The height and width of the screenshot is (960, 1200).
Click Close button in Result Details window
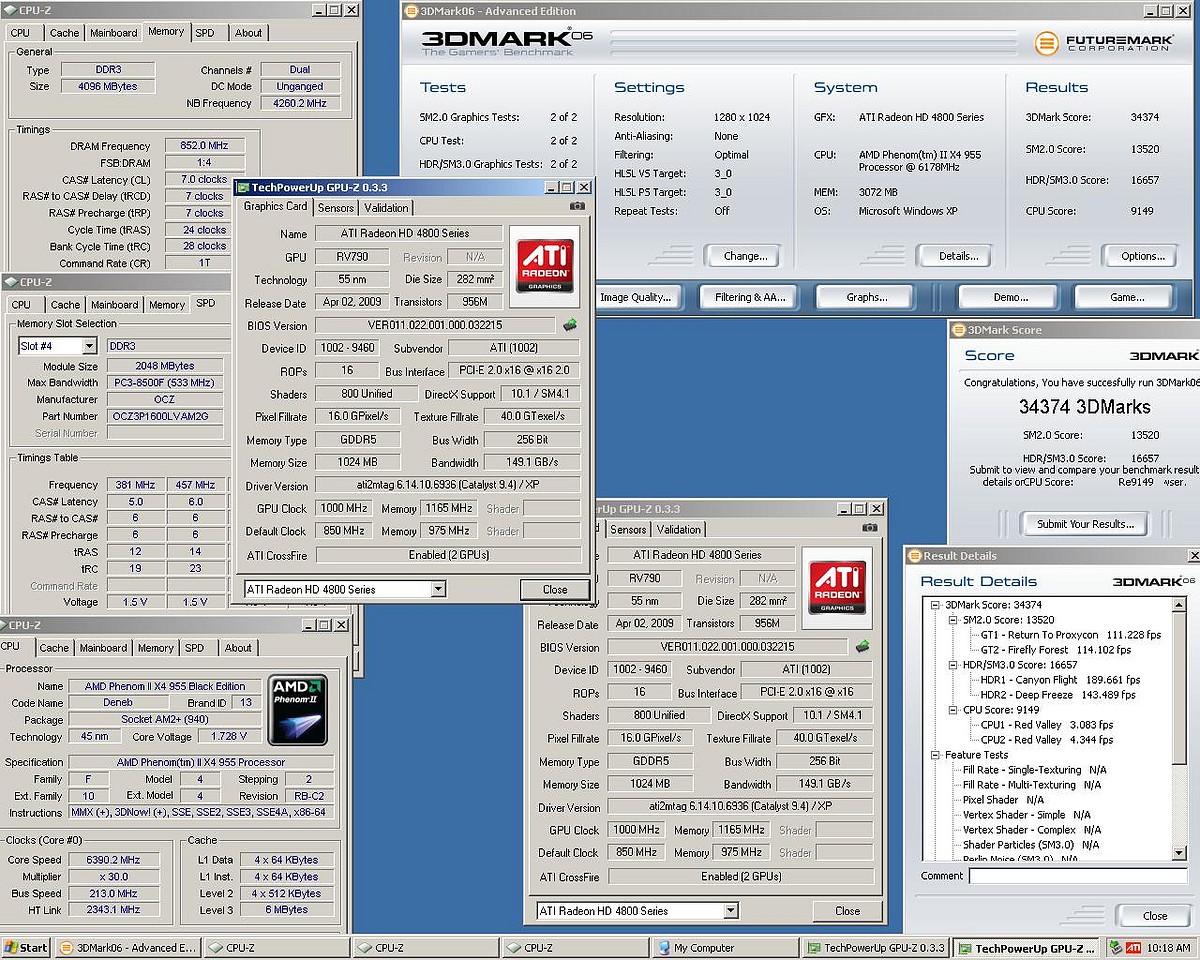(1154, 915)
